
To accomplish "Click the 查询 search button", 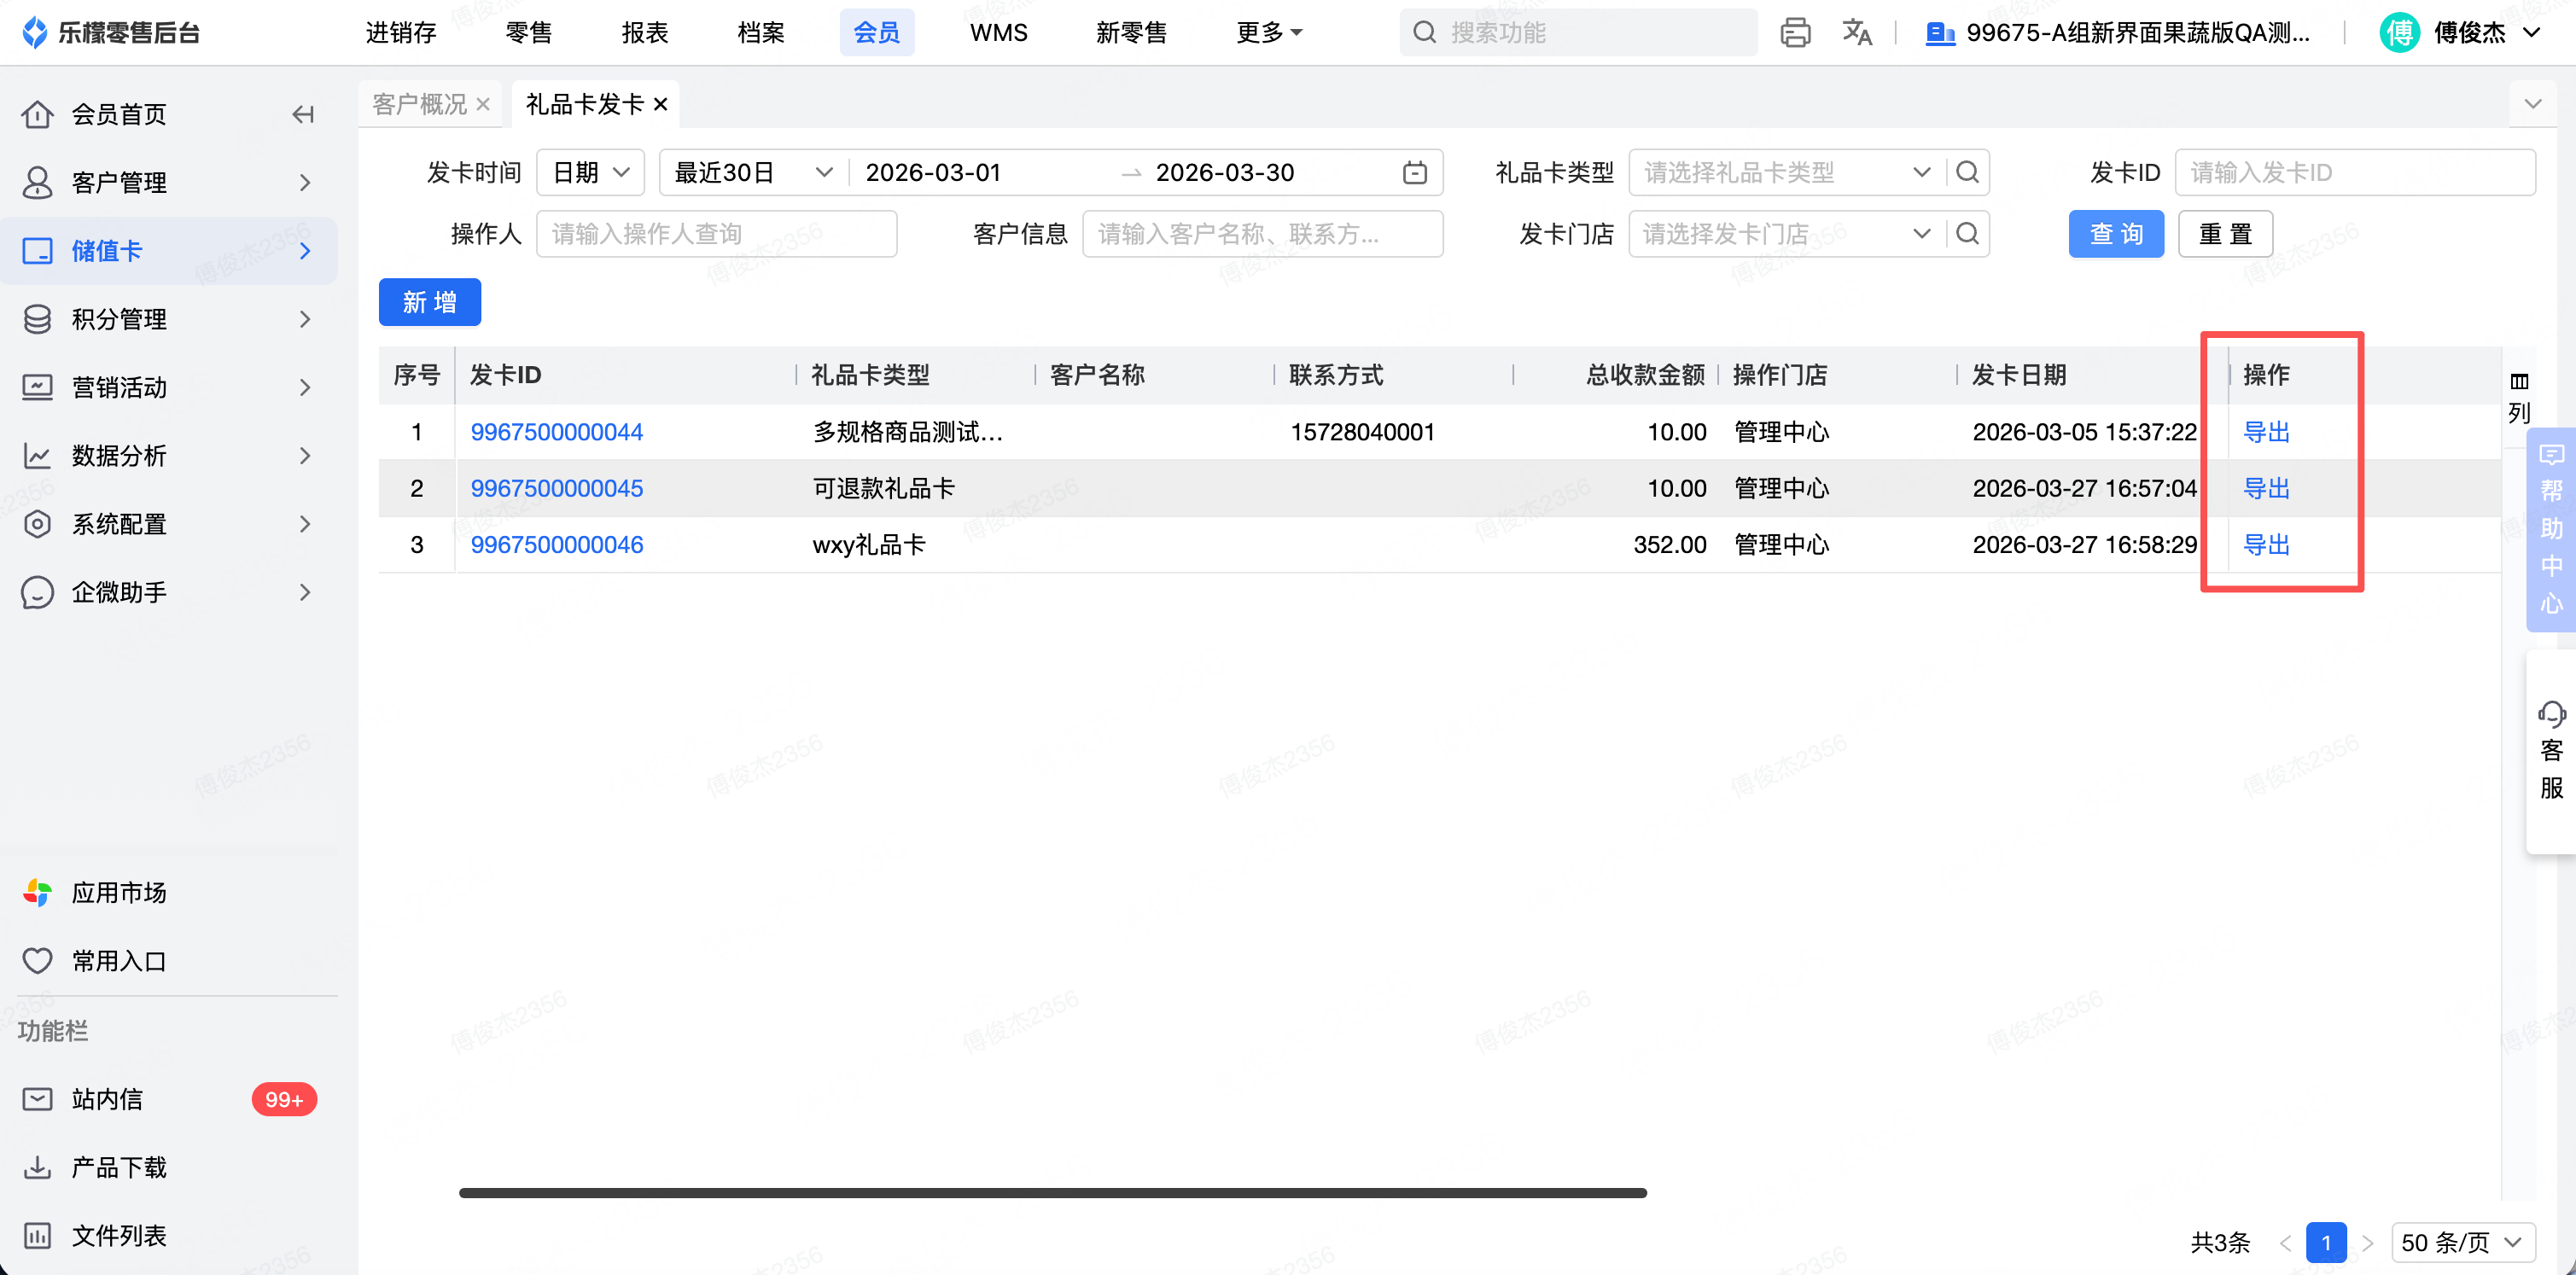I will pyautogui.click(x=2115, y=234).
